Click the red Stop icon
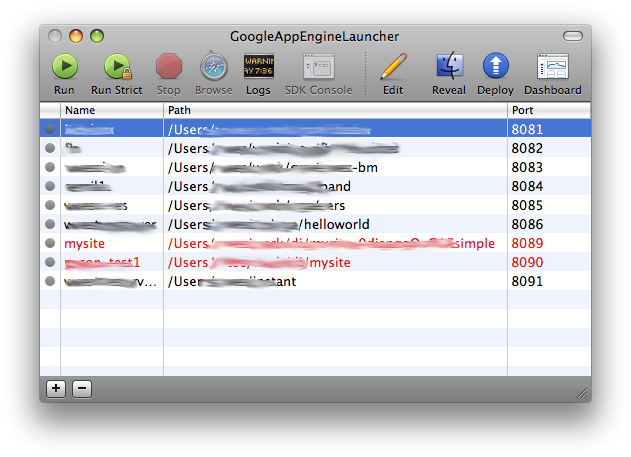The image size is (631, 457). (x=168, y=67)
